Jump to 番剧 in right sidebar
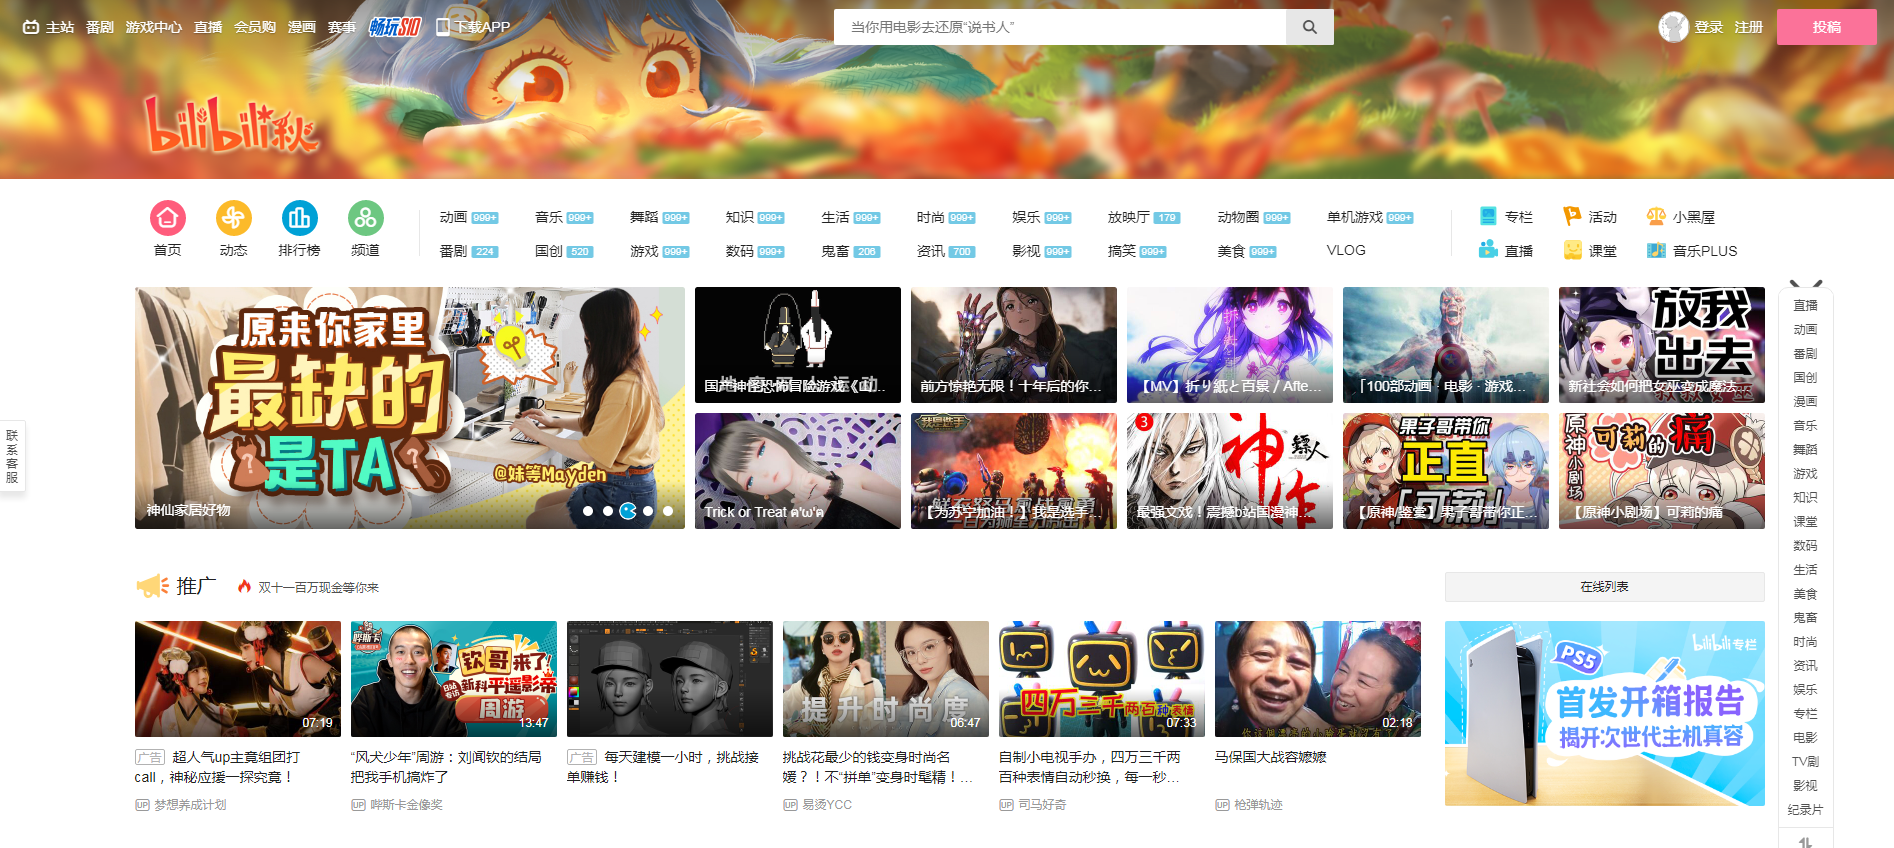Image resolution: width=1894 pixels, height=848 pixels. point(1805,354)
